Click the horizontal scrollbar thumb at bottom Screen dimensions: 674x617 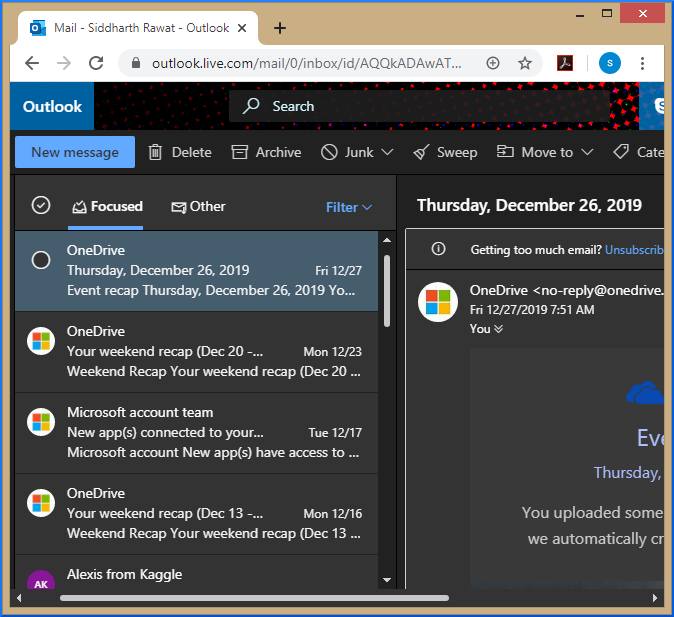pos(254,598)
